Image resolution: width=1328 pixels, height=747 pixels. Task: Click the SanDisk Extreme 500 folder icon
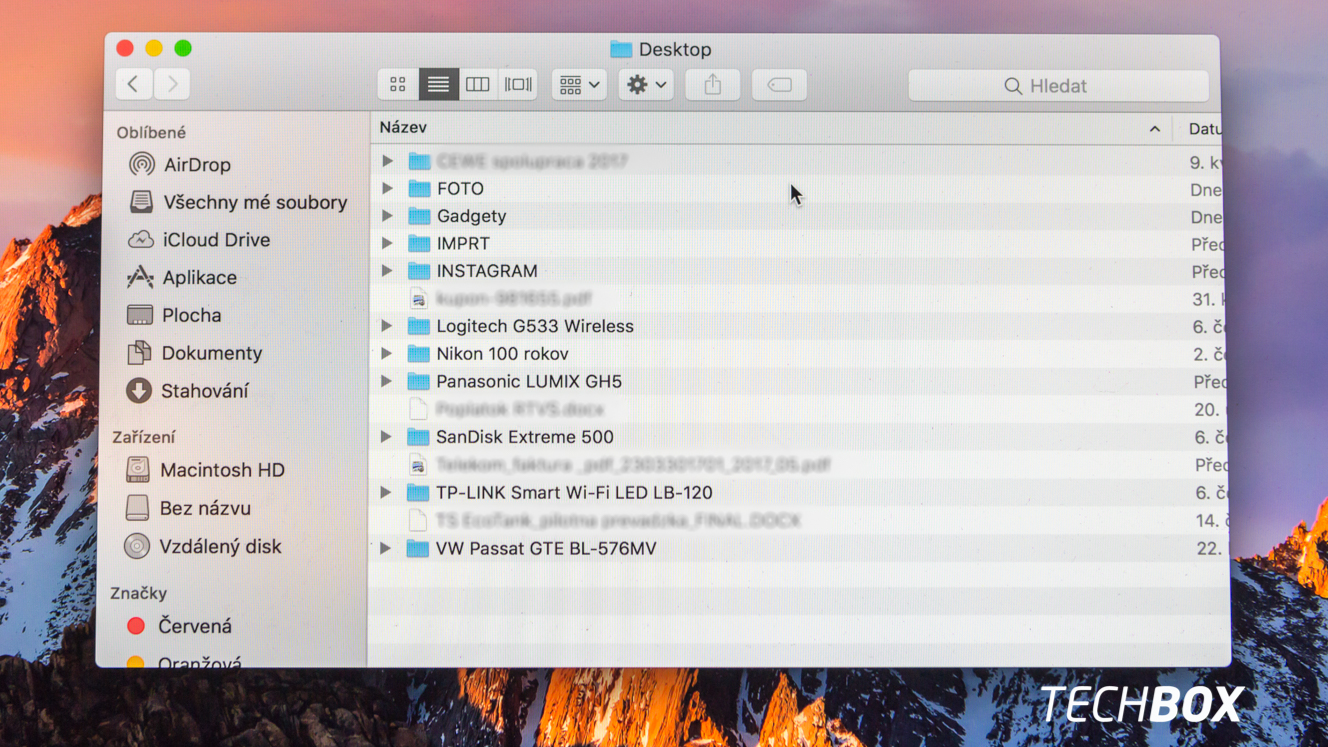click(x=418, y=437)
